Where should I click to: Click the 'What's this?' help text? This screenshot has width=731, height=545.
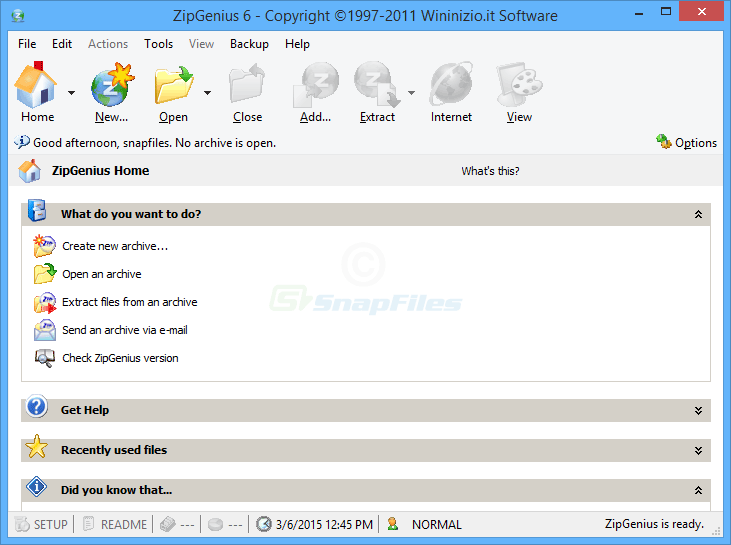(x=490, y=171)
